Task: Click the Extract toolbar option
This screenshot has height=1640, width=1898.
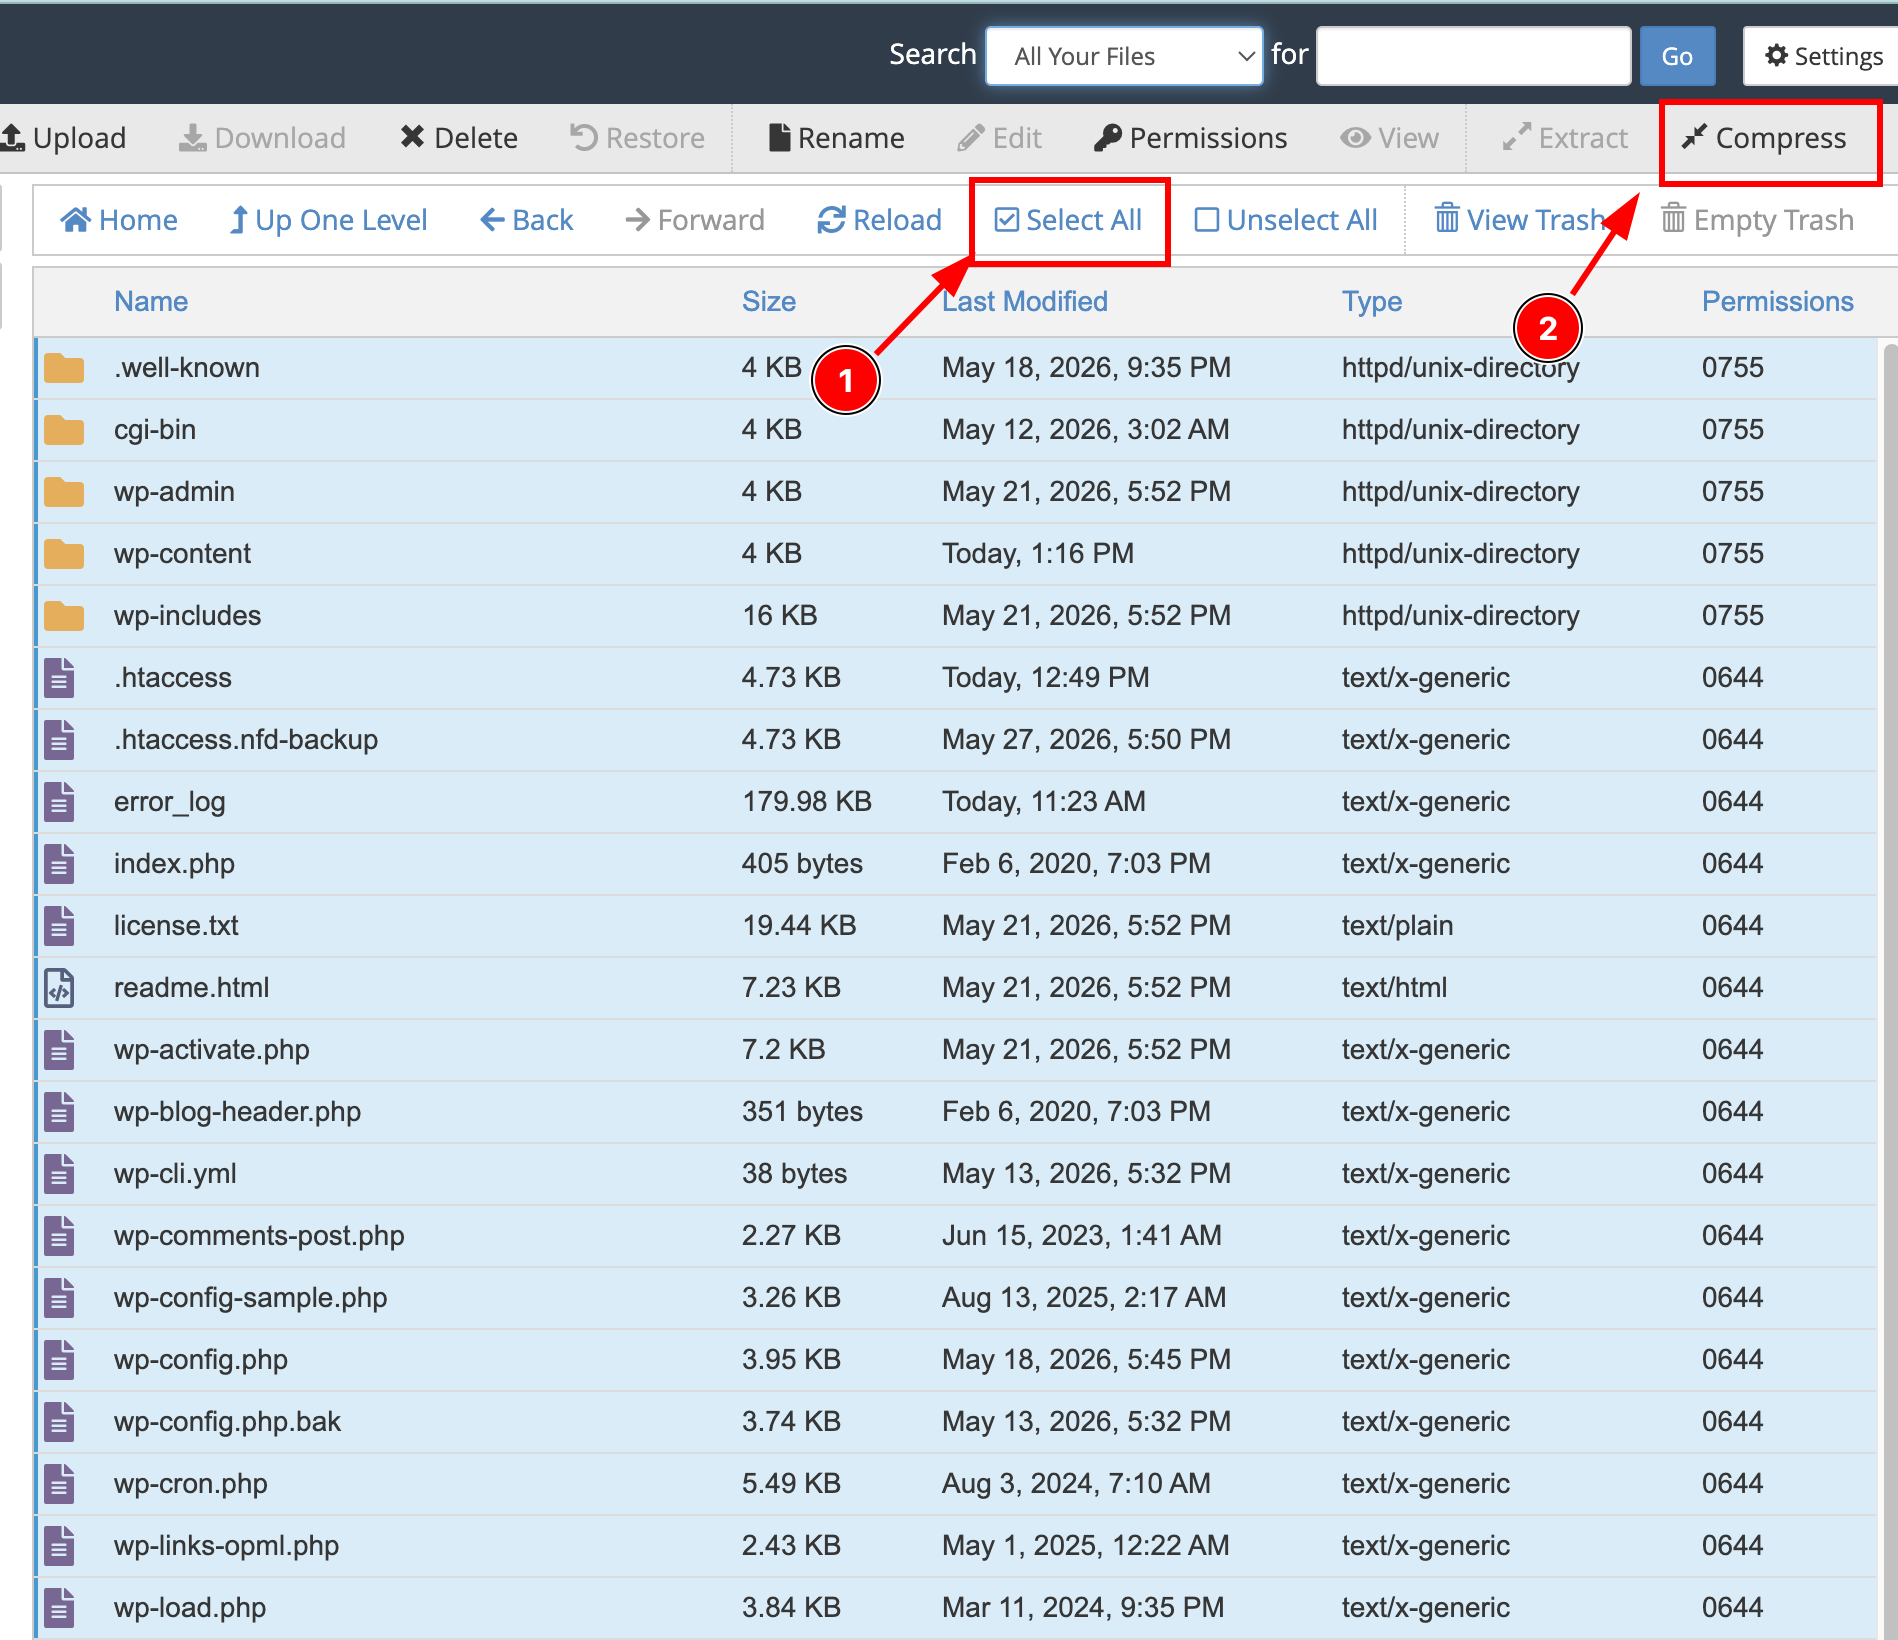Action: pos(1565,138)
